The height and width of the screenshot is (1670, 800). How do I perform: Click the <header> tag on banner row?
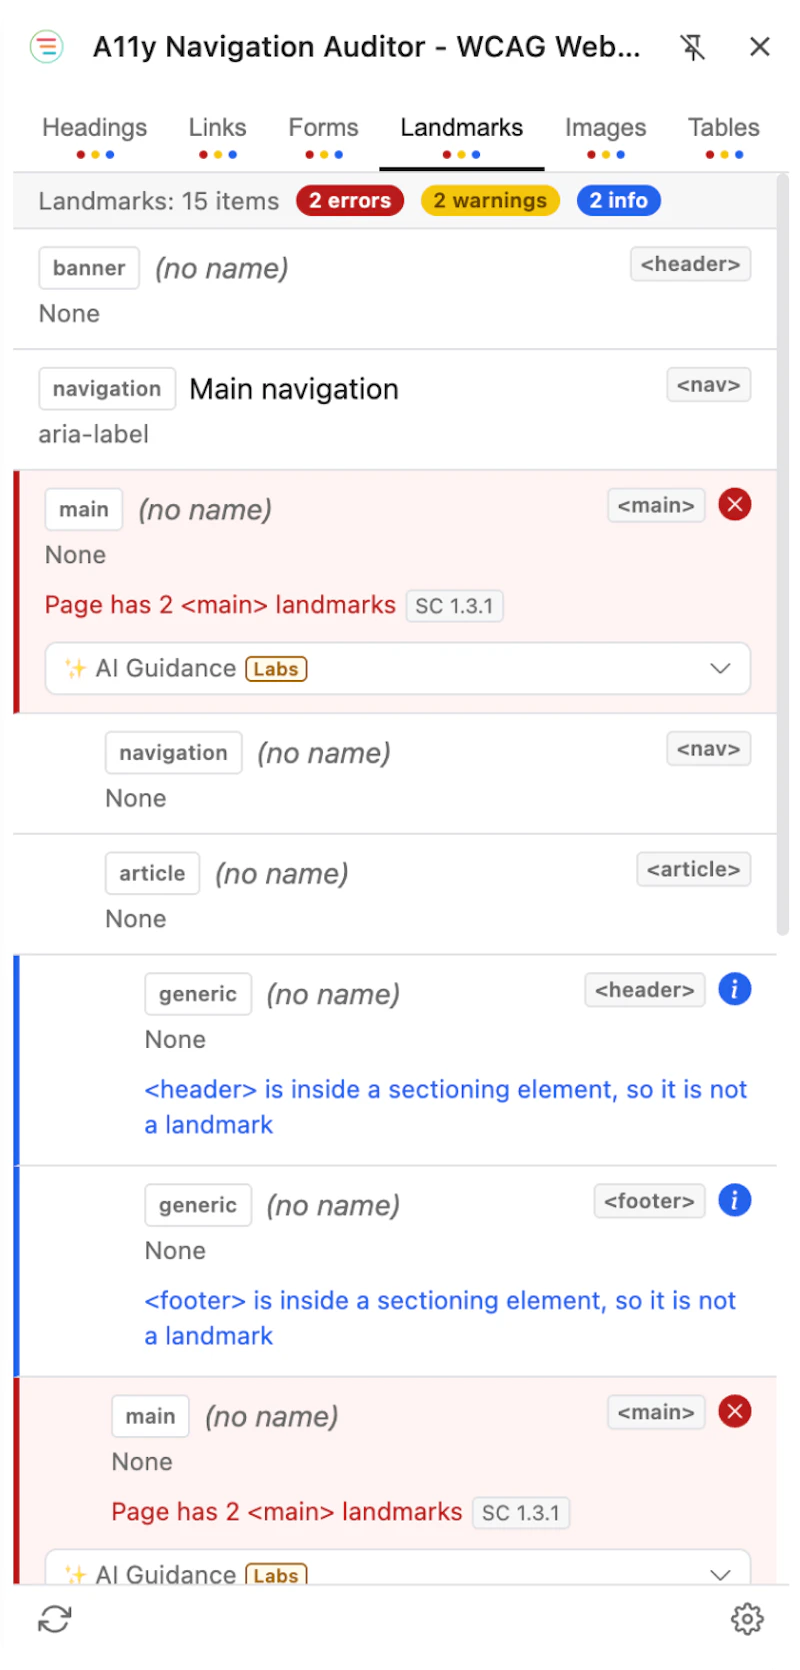coord(690,265)
